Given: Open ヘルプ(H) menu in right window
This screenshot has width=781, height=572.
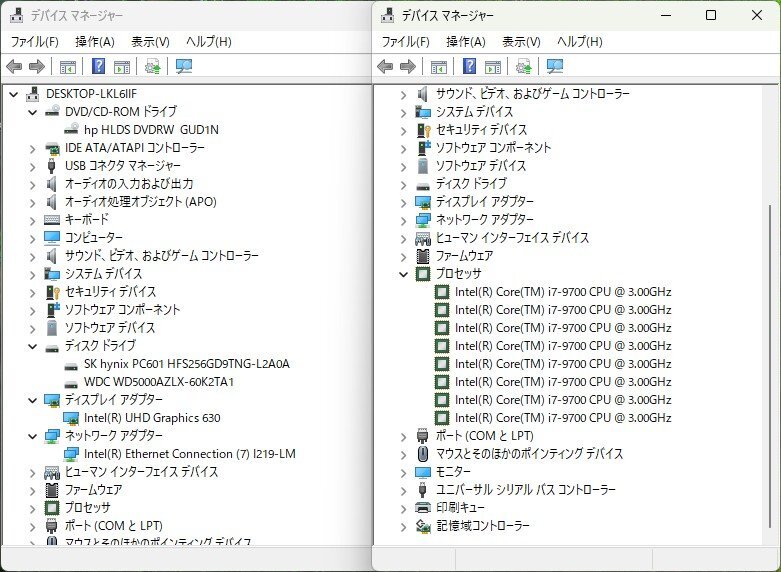Looking at the screenshot, I should click(x=580, y=42).
